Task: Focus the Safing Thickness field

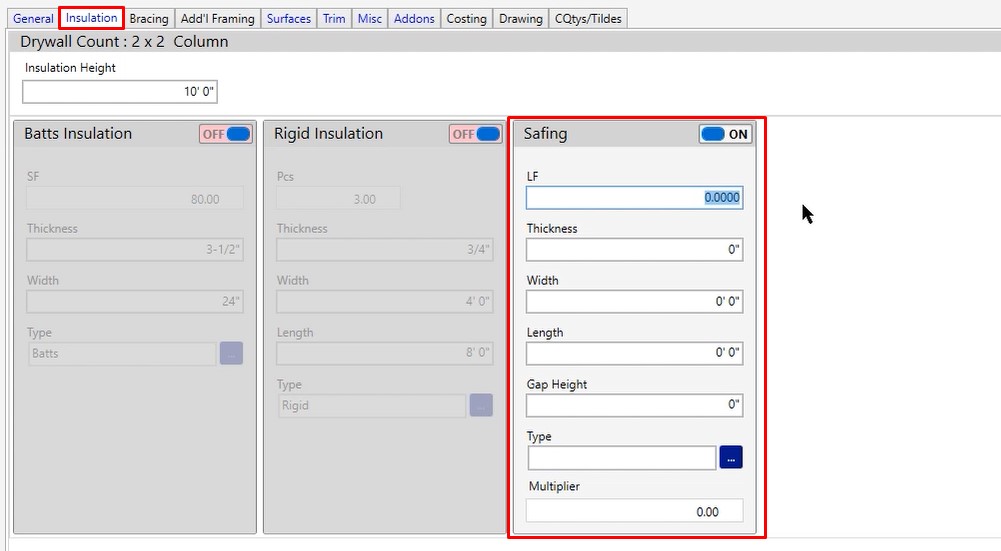Action: click(634, 250)
